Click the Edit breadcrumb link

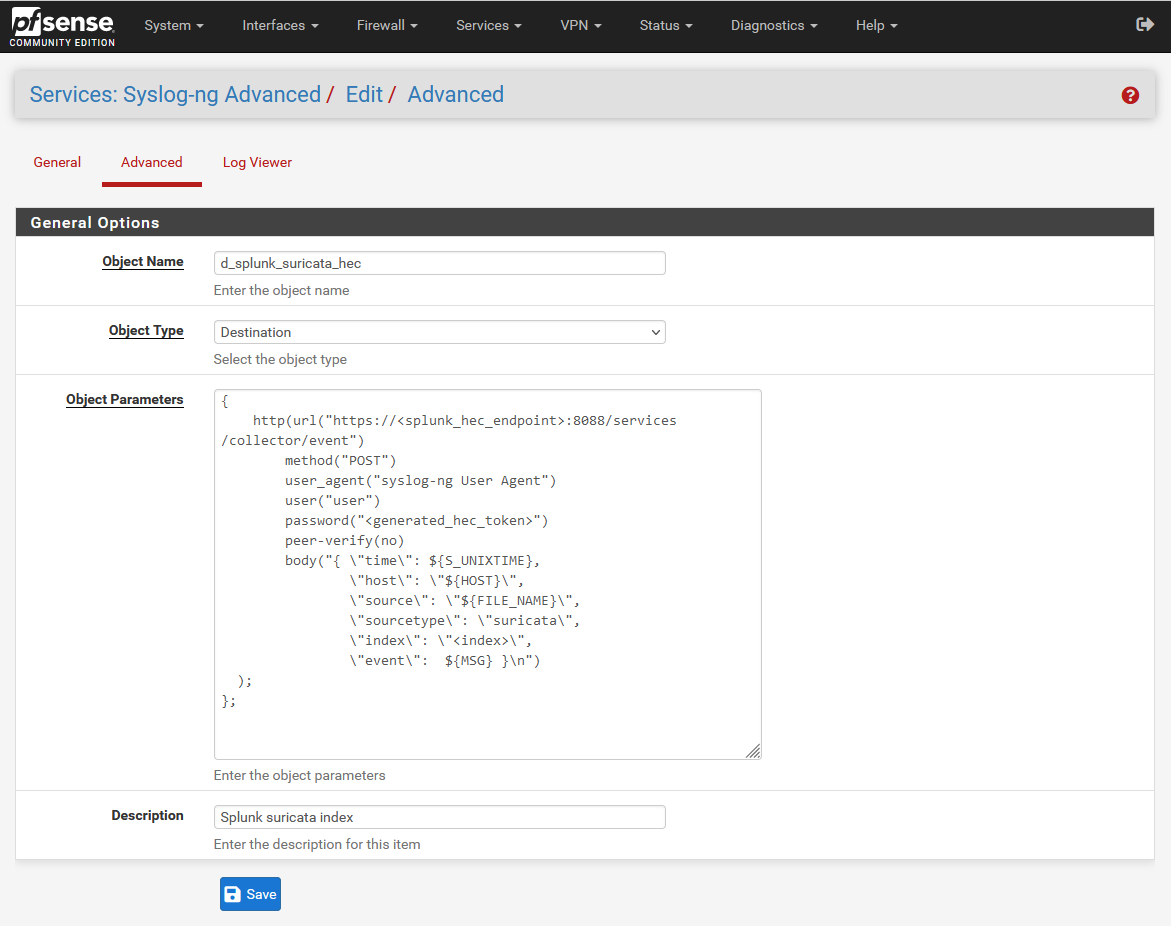pos(364,95)
